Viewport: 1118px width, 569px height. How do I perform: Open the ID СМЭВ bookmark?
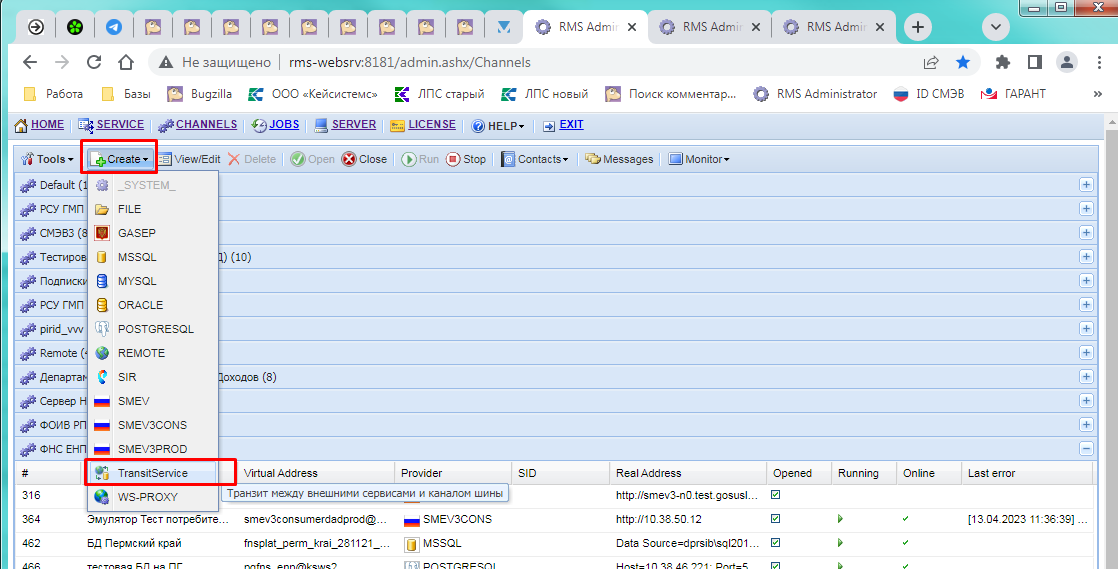point(928,94)
